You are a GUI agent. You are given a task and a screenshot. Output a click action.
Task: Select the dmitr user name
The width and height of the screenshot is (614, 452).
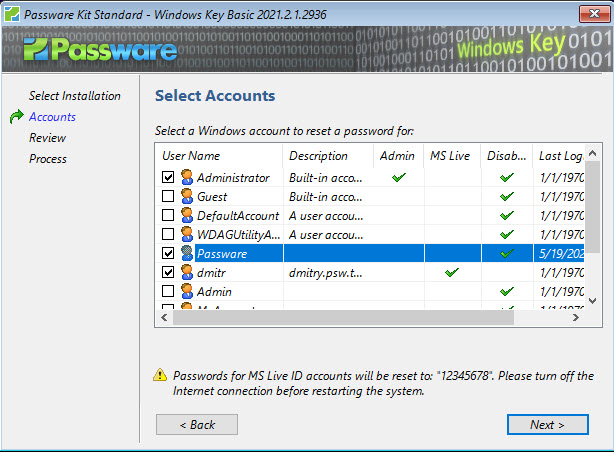click(x=211, y=273)
